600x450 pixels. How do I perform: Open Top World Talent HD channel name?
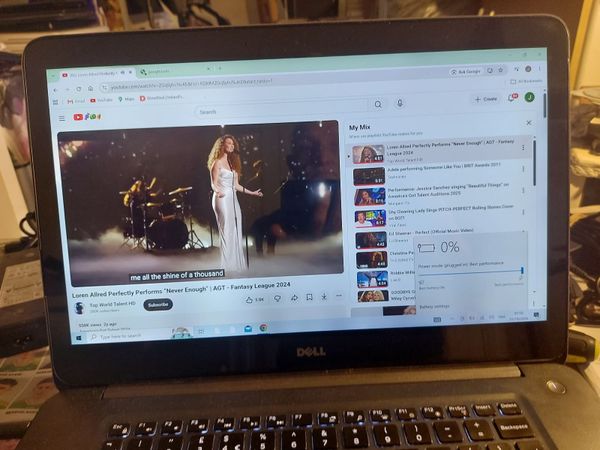(112, 304)
